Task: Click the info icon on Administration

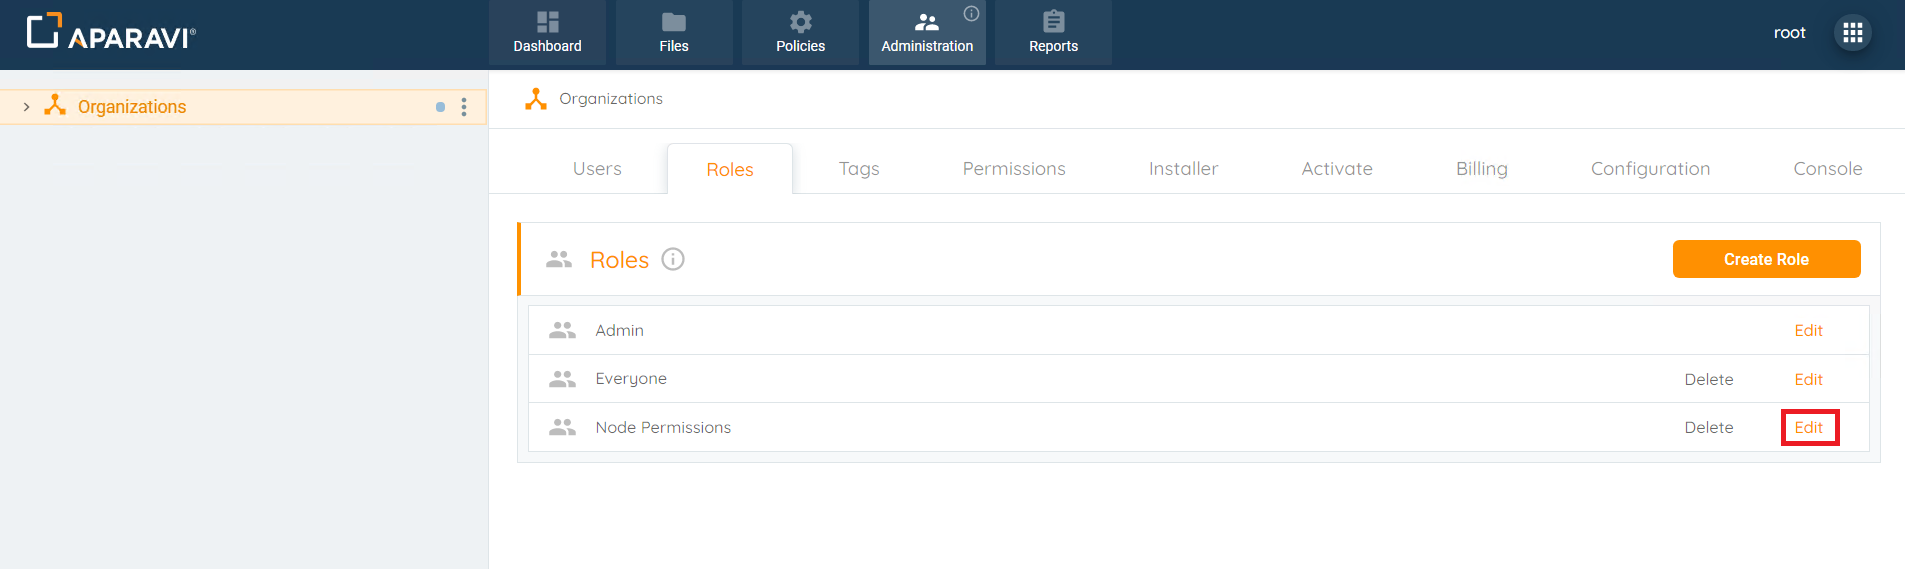Action: 971,14
